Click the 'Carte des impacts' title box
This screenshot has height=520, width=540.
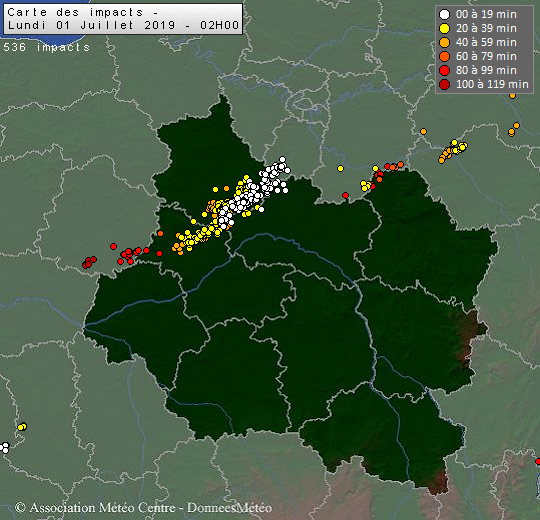click(123, 19)
